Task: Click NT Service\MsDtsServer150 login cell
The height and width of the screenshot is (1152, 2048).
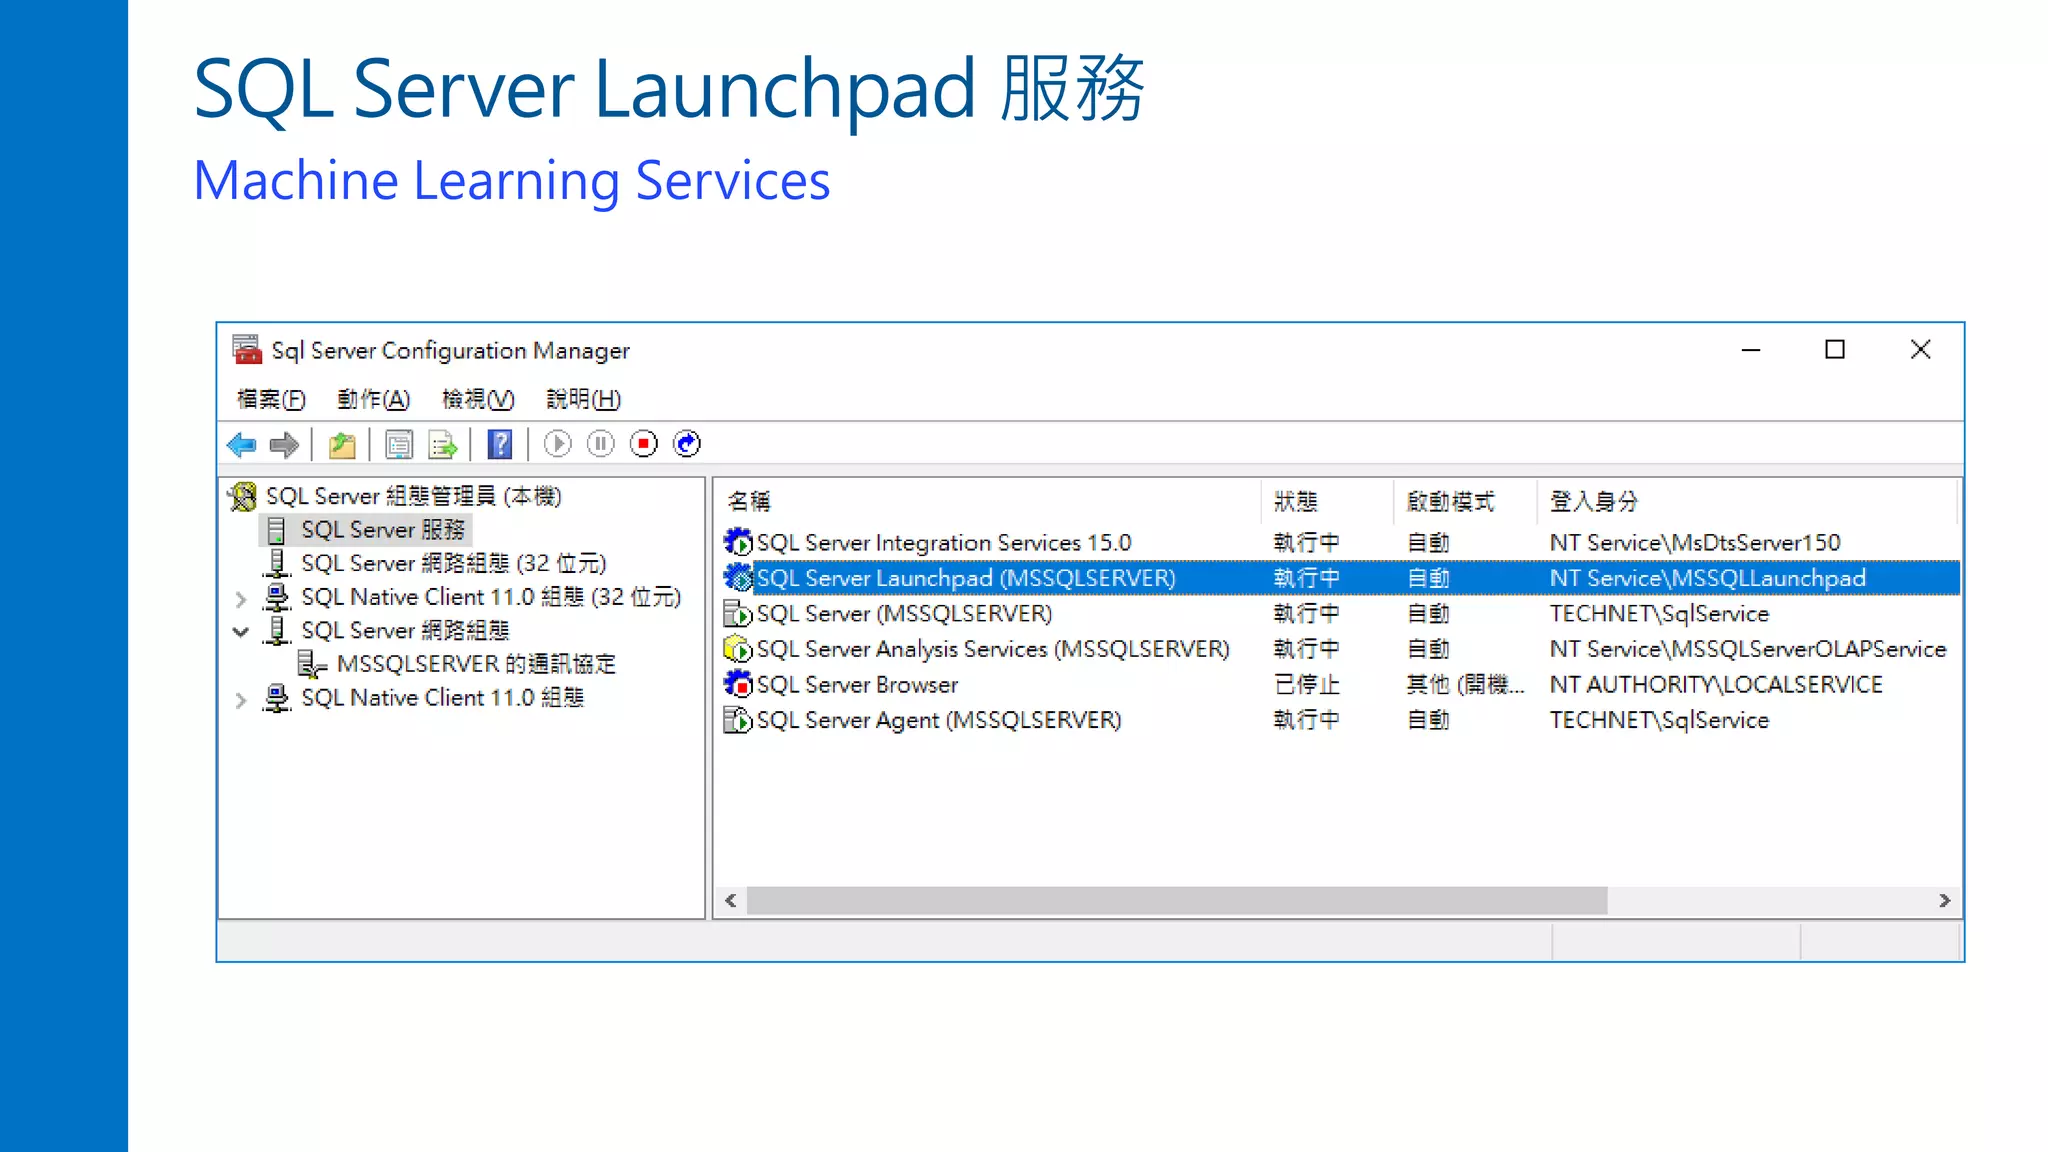Action: pos(1694,542)
